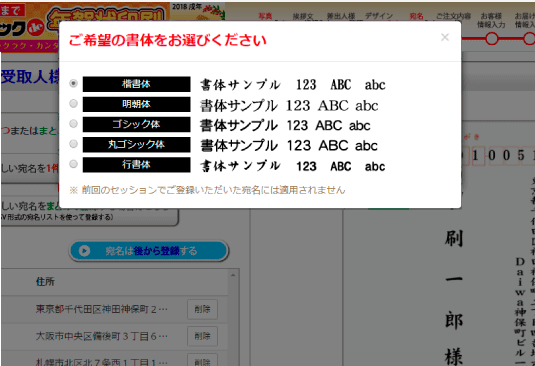Click the ご注文内容 step in progress bar

pyautogui.click(x=453, y=16)
